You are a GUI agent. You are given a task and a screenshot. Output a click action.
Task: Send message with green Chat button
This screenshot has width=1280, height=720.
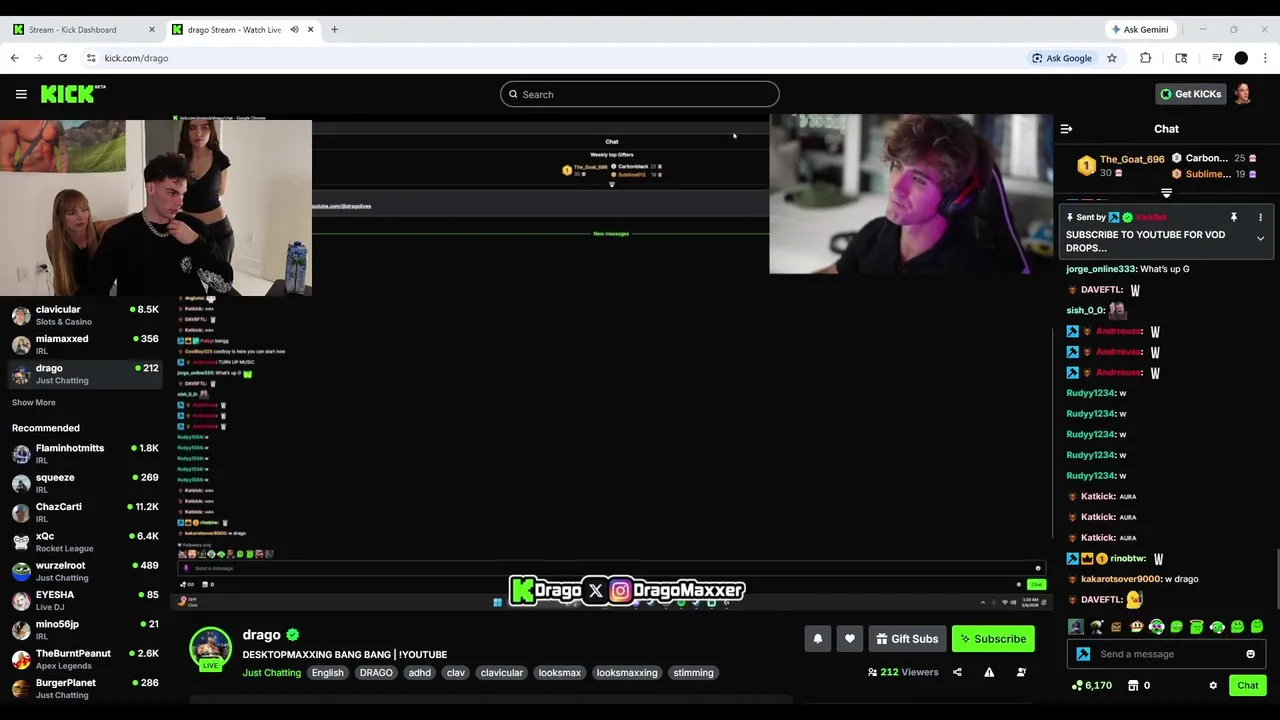1247,685
